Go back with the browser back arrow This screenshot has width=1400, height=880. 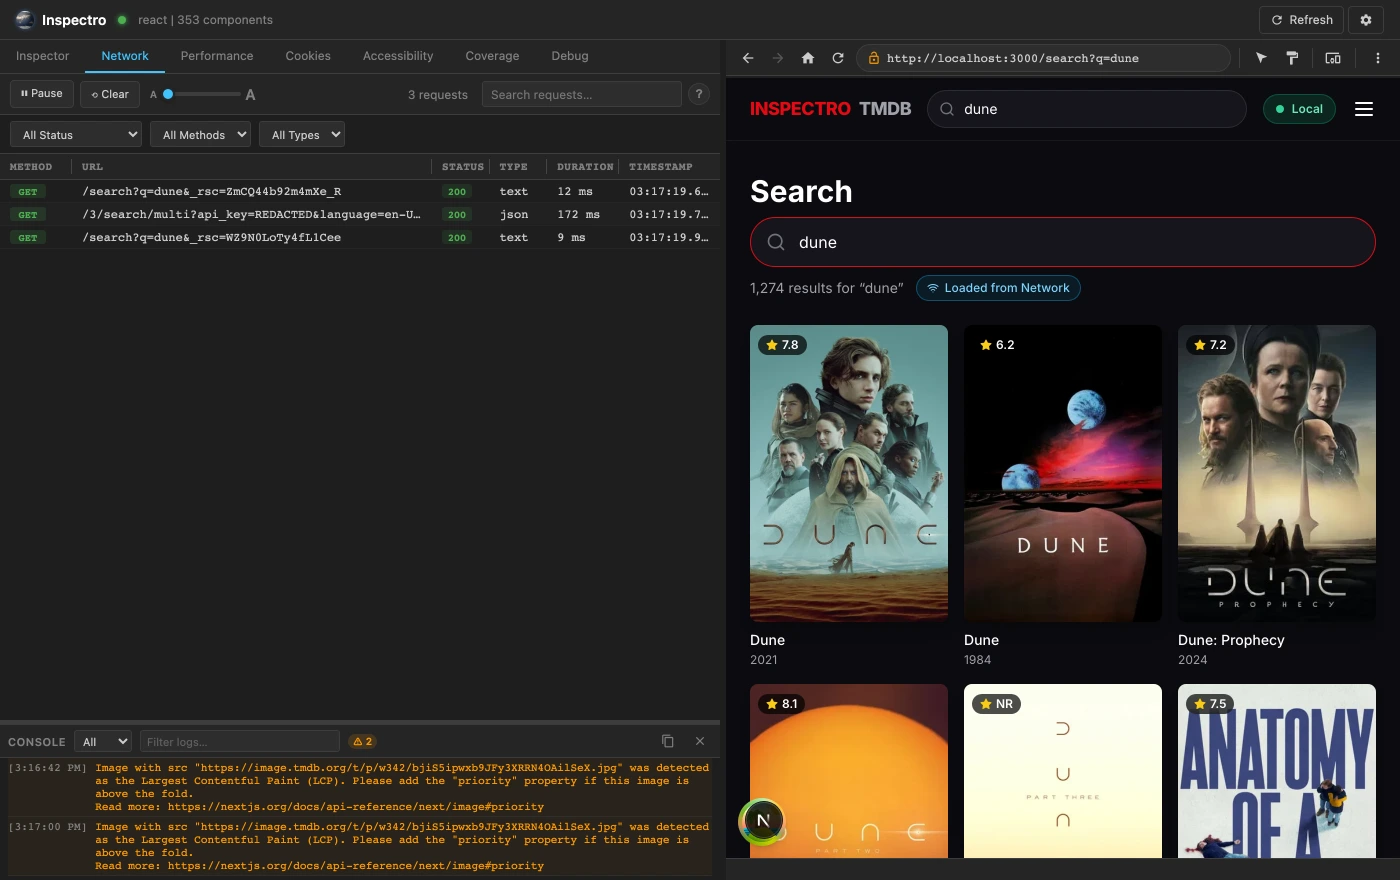point(748,58)
